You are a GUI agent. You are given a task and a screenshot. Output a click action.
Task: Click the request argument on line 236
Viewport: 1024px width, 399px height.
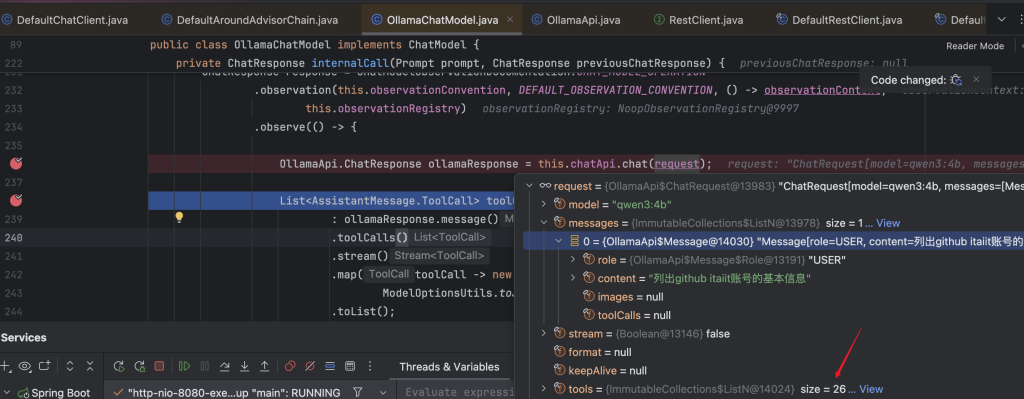677,163
